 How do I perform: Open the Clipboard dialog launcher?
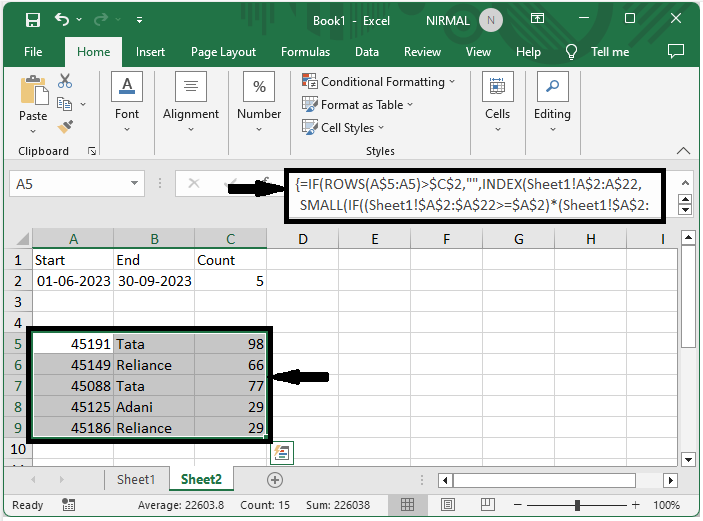click(x=92, y=152)
